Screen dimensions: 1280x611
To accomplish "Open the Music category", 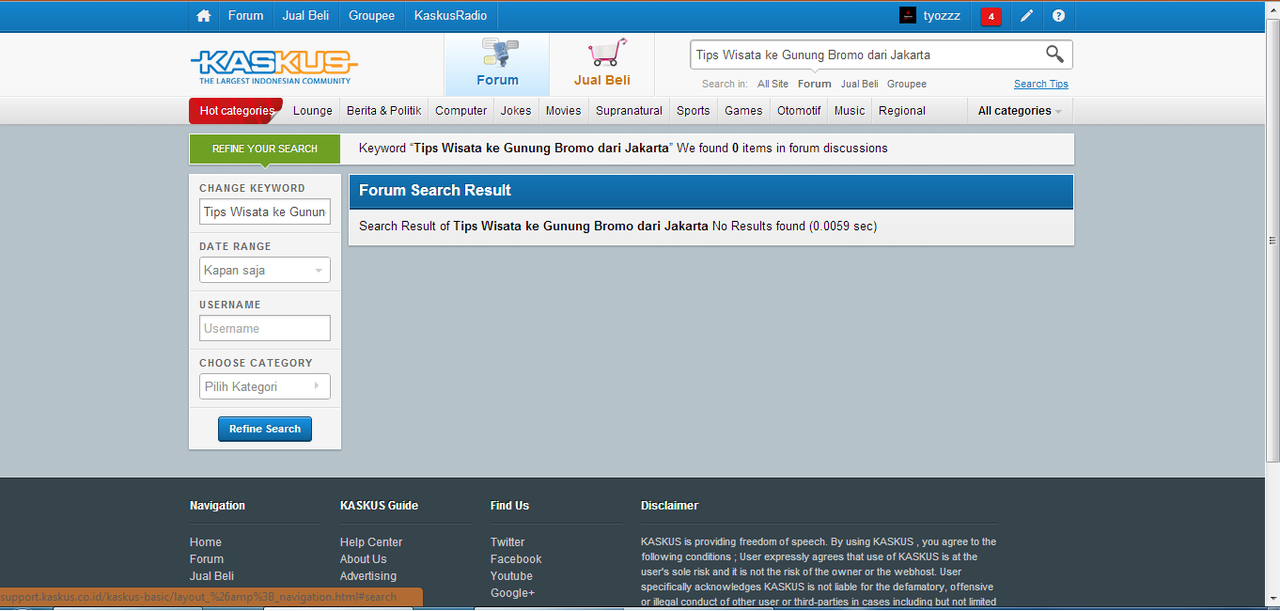I will point(849,111).
